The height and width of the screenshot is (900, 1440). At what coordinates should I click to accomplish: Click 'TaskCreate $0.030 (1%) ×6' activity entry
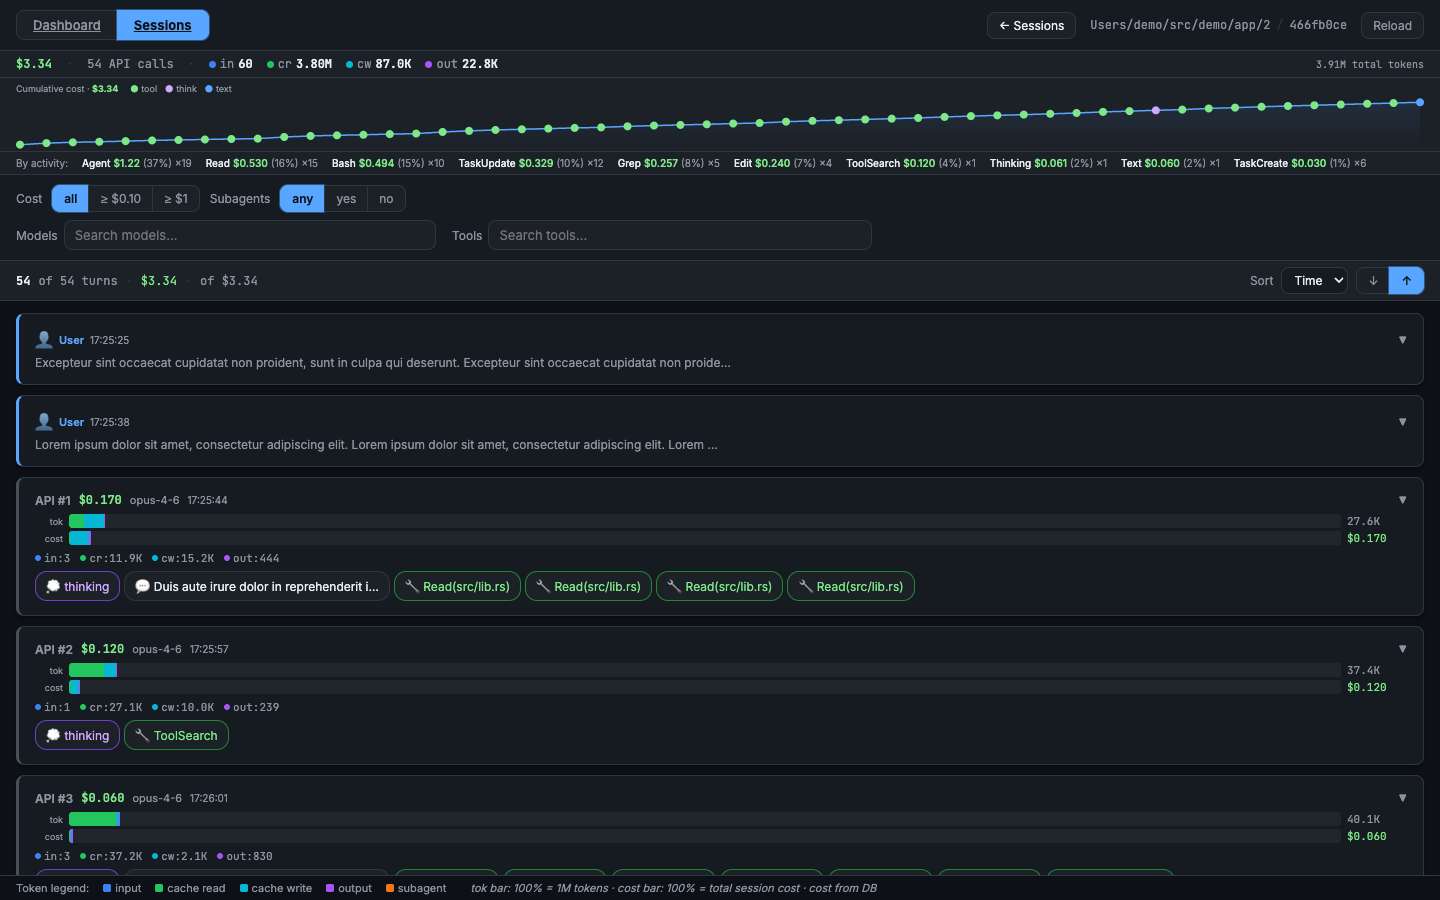coord(1299,163)
